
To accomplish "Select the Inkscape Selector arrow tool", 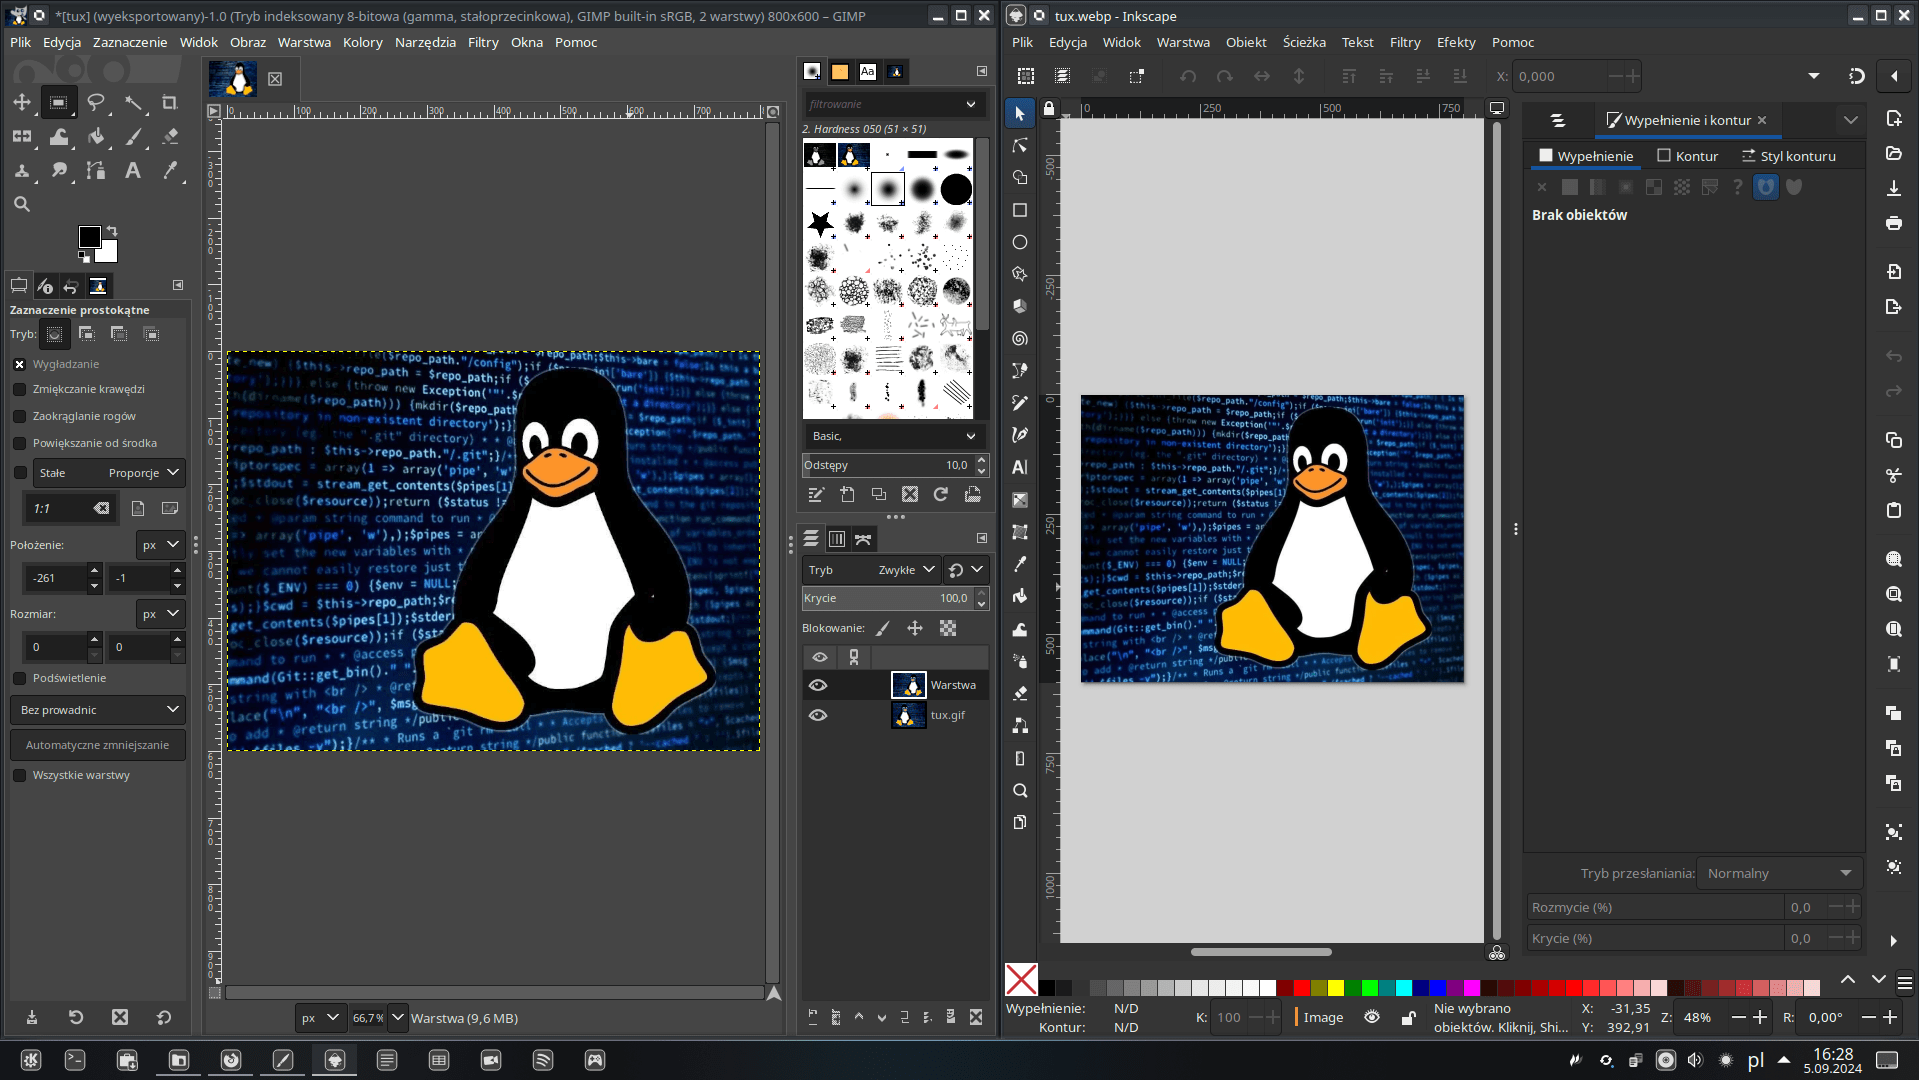I will 1020,113.
